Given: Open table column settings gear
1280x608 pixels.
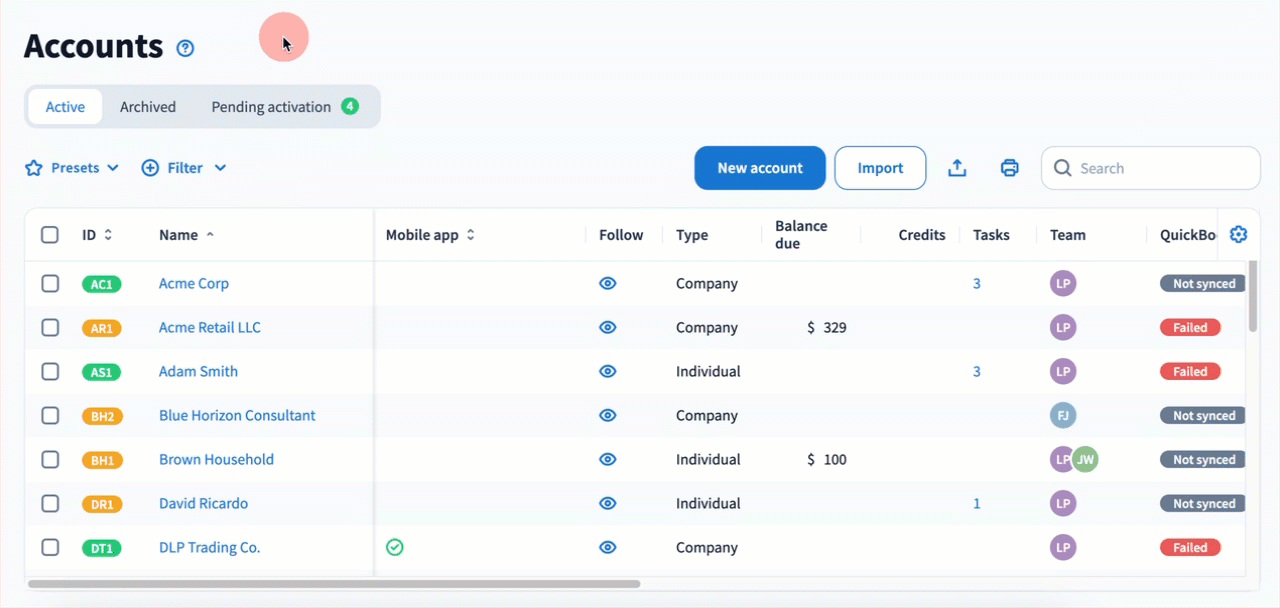Looking at the screenshot, I should click(1238, 235).
